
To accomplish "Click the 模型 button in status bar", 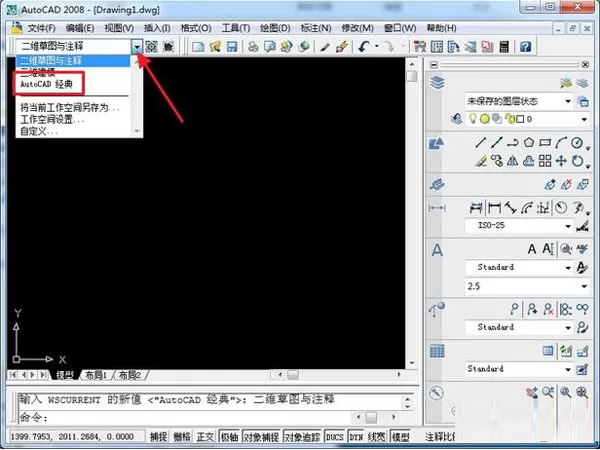I will (400, 436).
